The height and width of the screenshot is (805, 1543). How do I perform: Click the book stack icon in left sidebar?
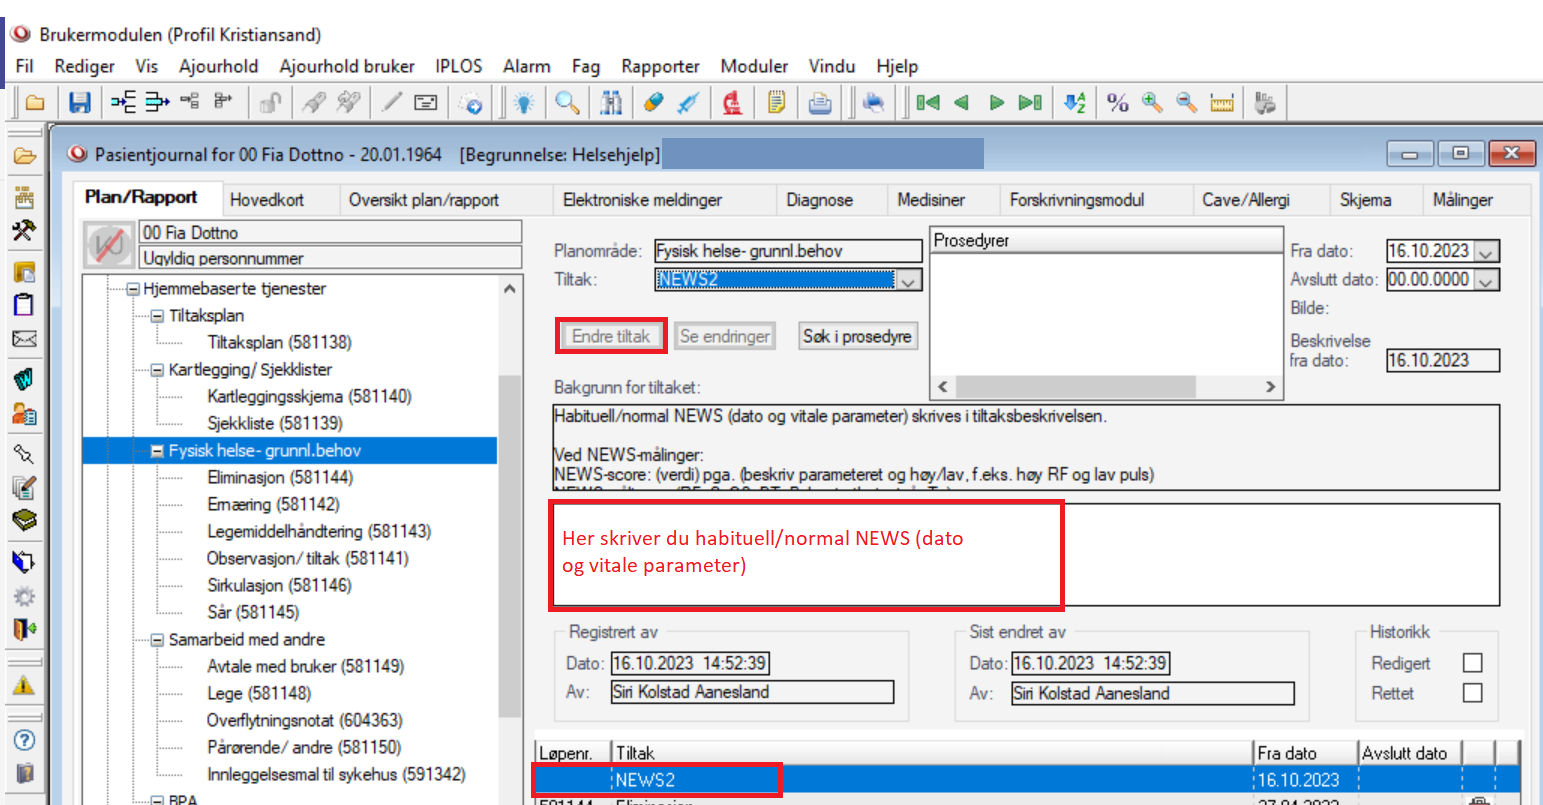point(24,520)
